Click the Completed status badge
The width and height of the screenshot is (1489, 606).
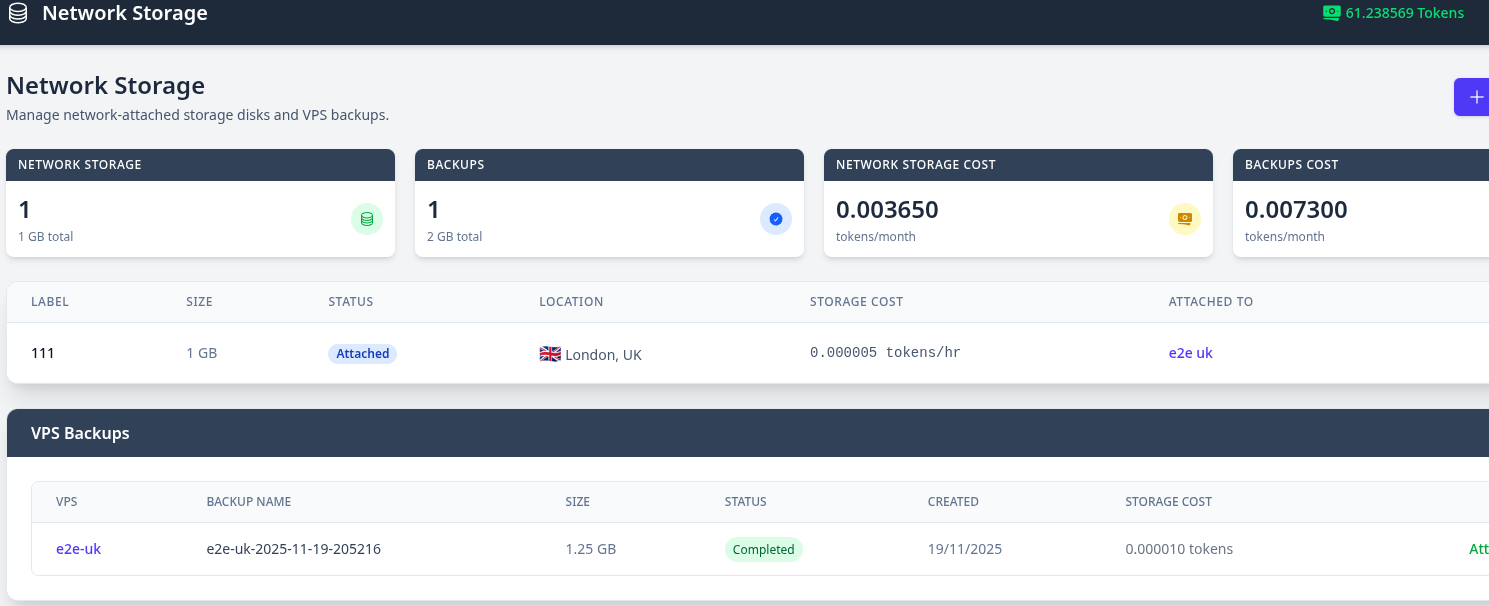(x=763, y=549)
